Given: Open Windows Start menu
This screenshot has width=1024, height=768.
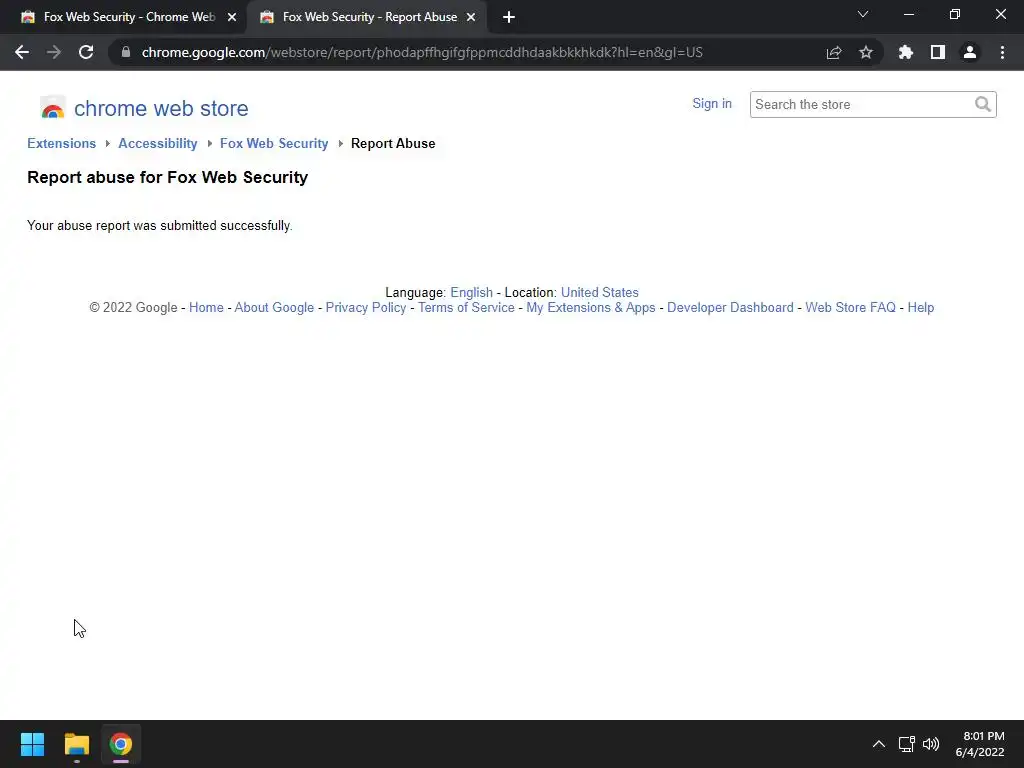Looking at the screenshot, I should coord(32,744).
